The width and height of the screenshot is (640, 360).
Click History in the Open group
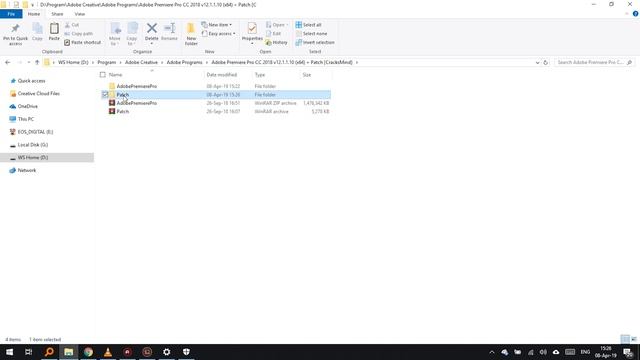(x=276, y=42)
